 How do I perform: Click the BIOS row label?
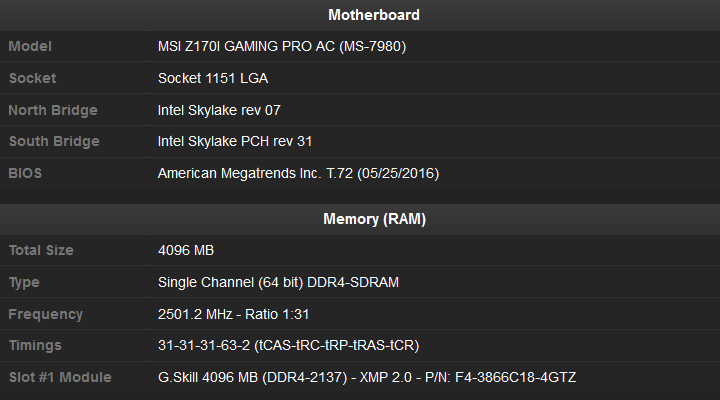point(26,173)
